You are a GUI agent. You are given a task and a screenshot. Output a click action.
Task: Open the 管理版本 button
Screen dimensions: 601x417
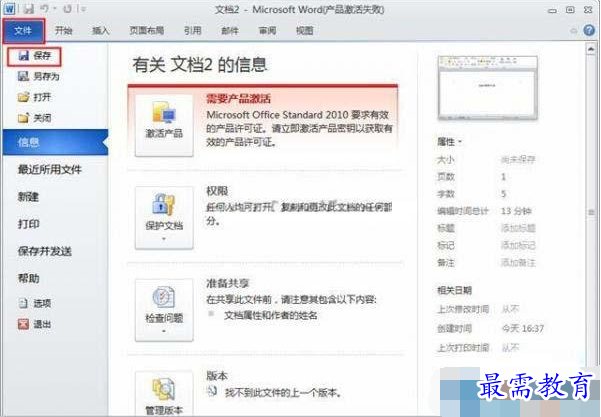pos(164,394)
